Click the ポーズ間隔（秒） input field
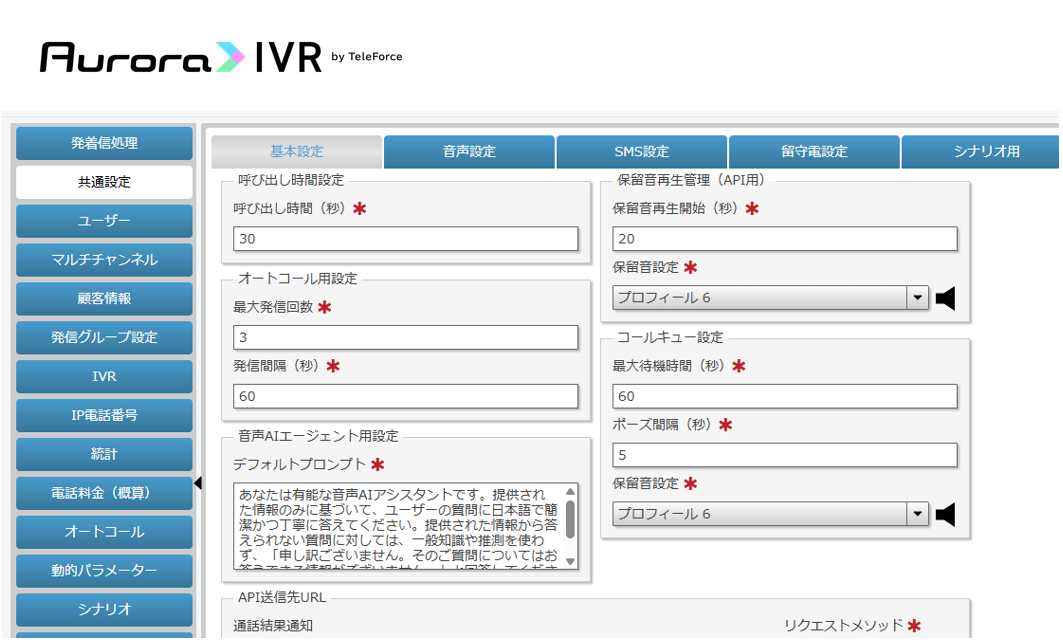The width and height of the screenshot is (1063, 643). pos(784,455)
